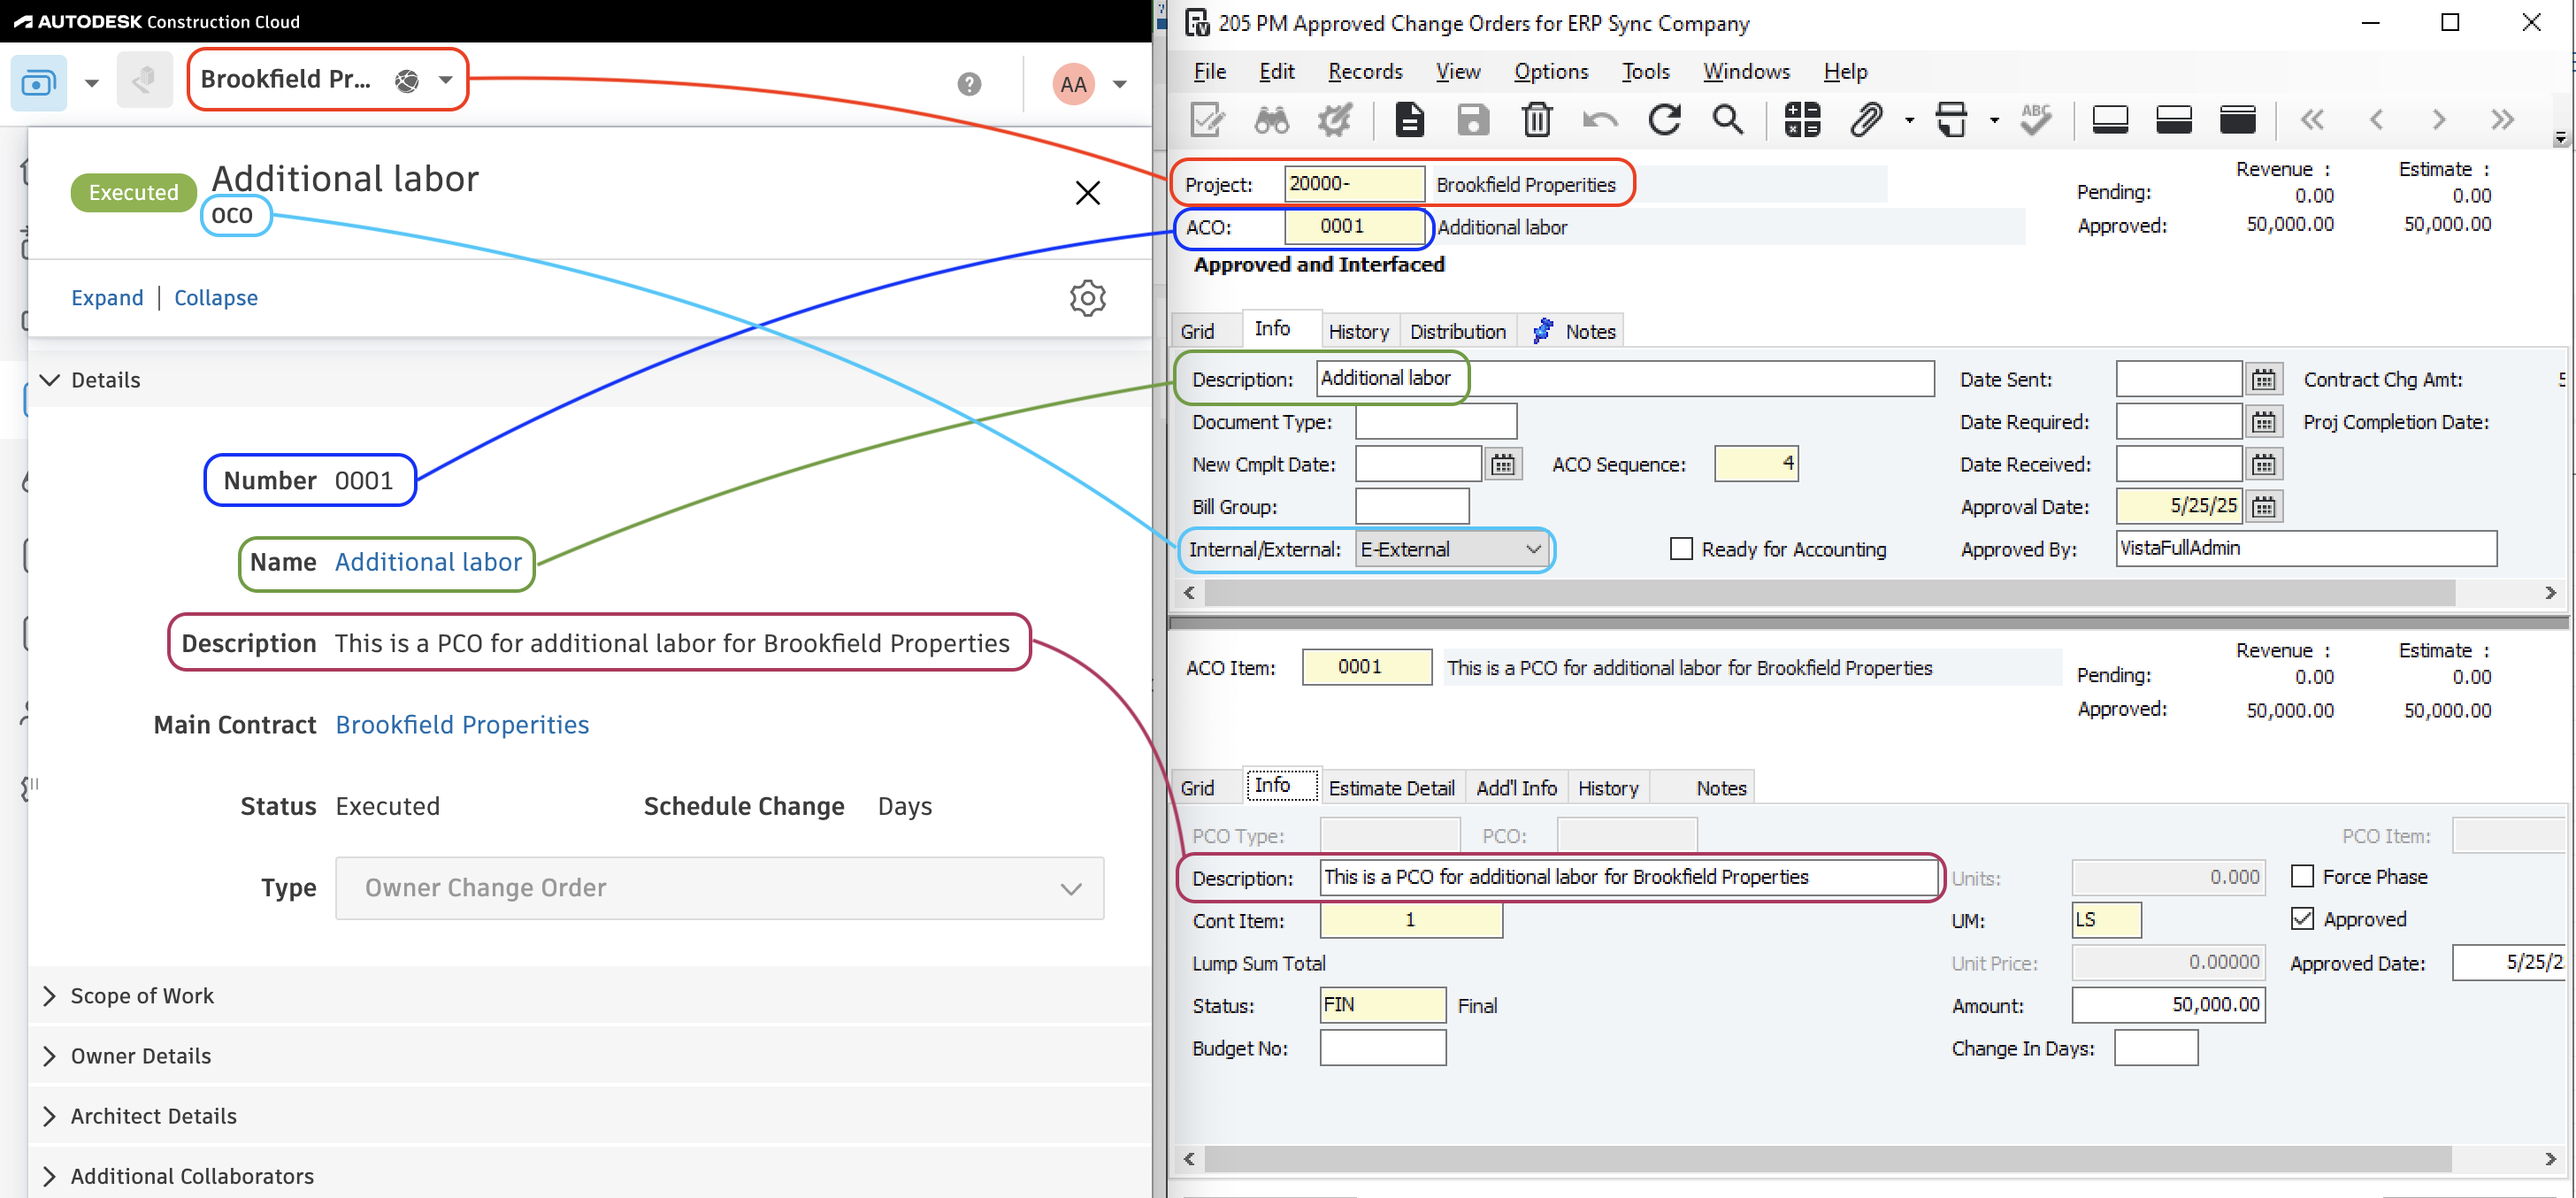Open the File menu

[1209, 72]
